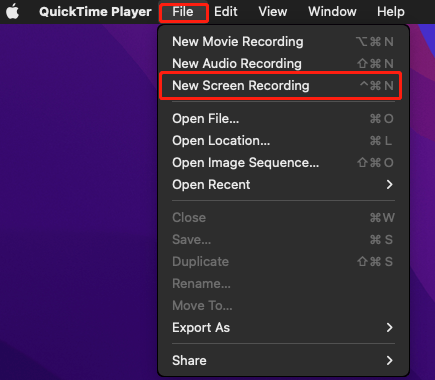This screenshot has width=435, height=380.
Task: Click the File menu
Action: click(183, 12)
